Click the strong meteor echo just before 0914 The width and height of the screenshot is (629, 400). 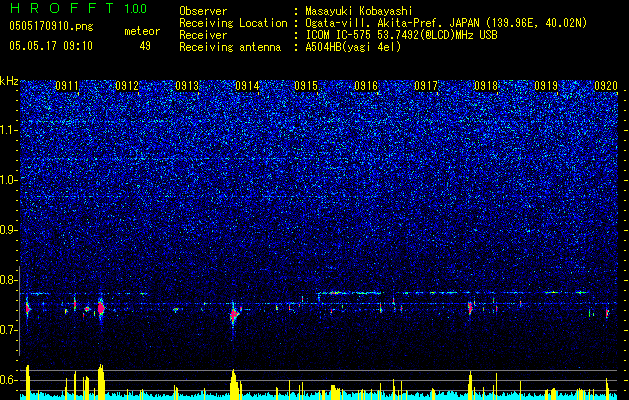click(233, 315)
